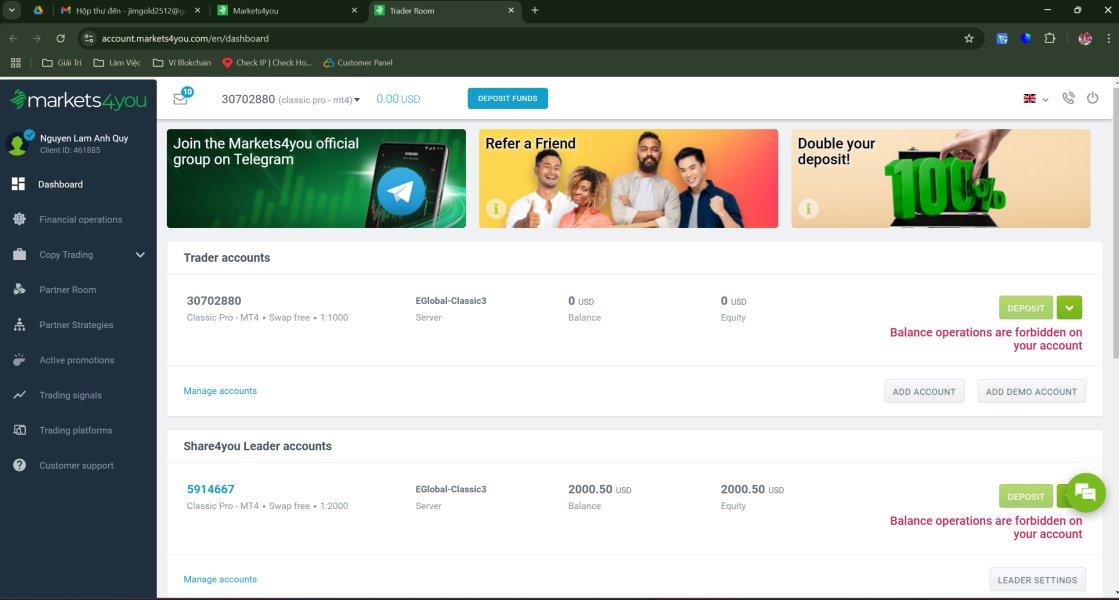Open Active promotions in sidebar

79,360
